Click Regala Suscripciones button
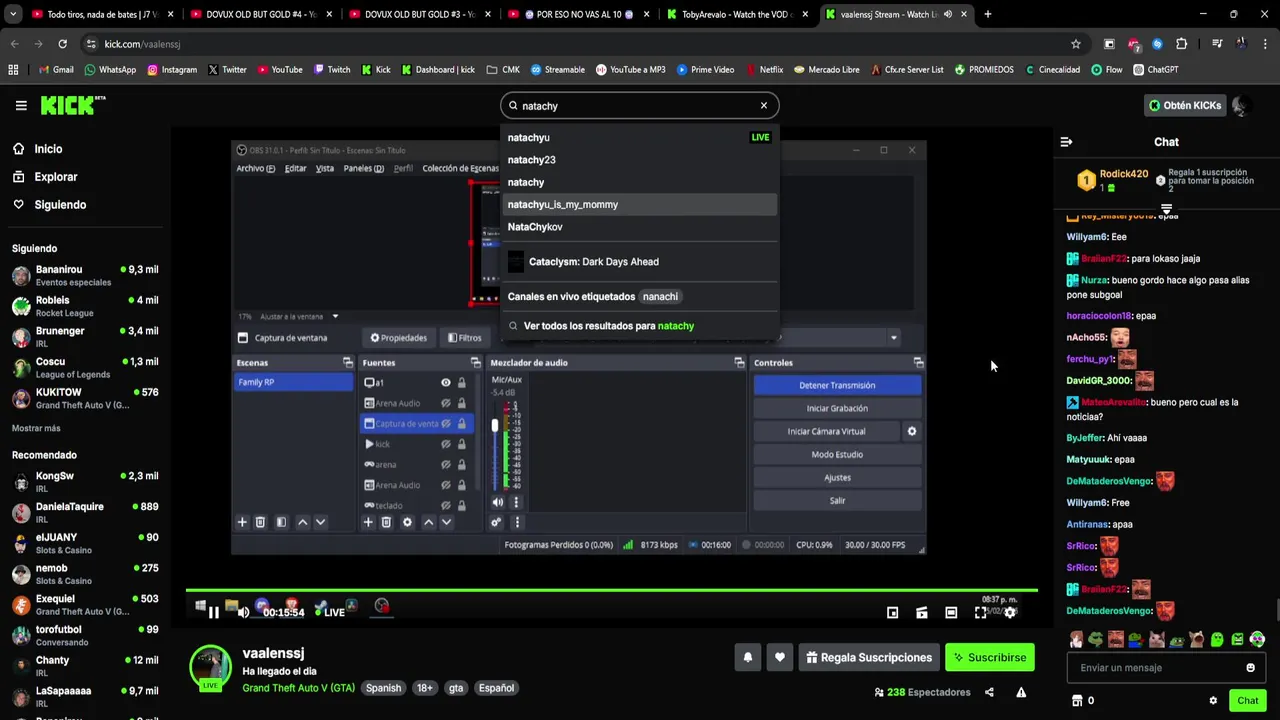 [x=869, y=657]
